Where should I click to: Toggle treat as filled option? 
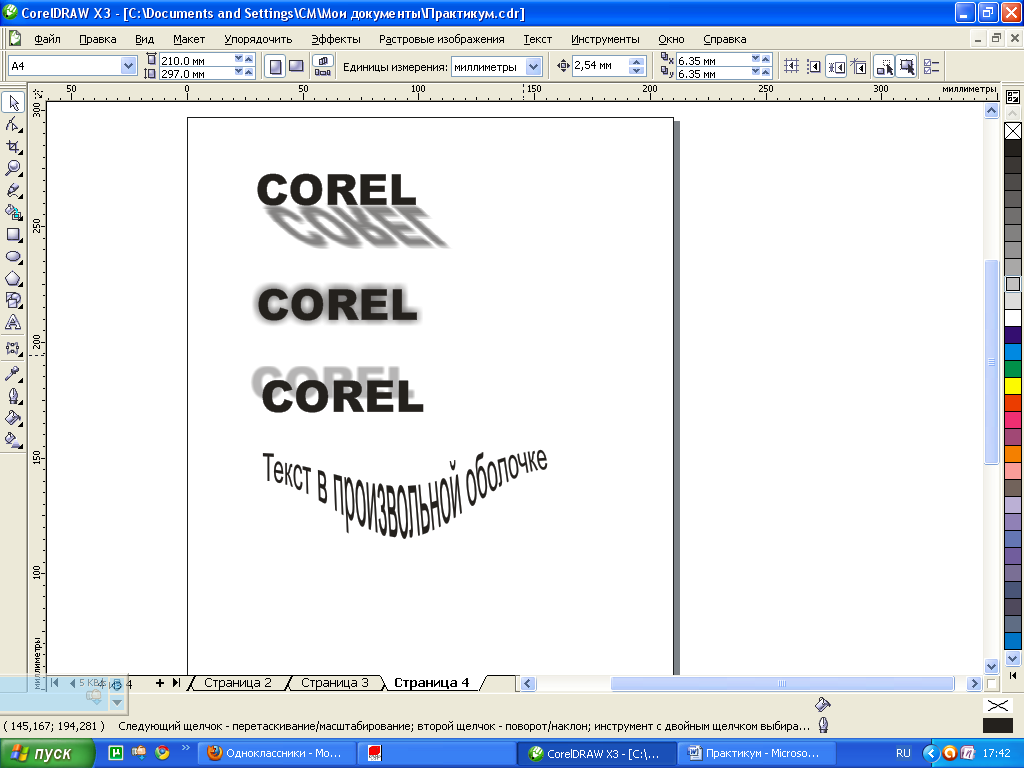(x=906, y=66)
